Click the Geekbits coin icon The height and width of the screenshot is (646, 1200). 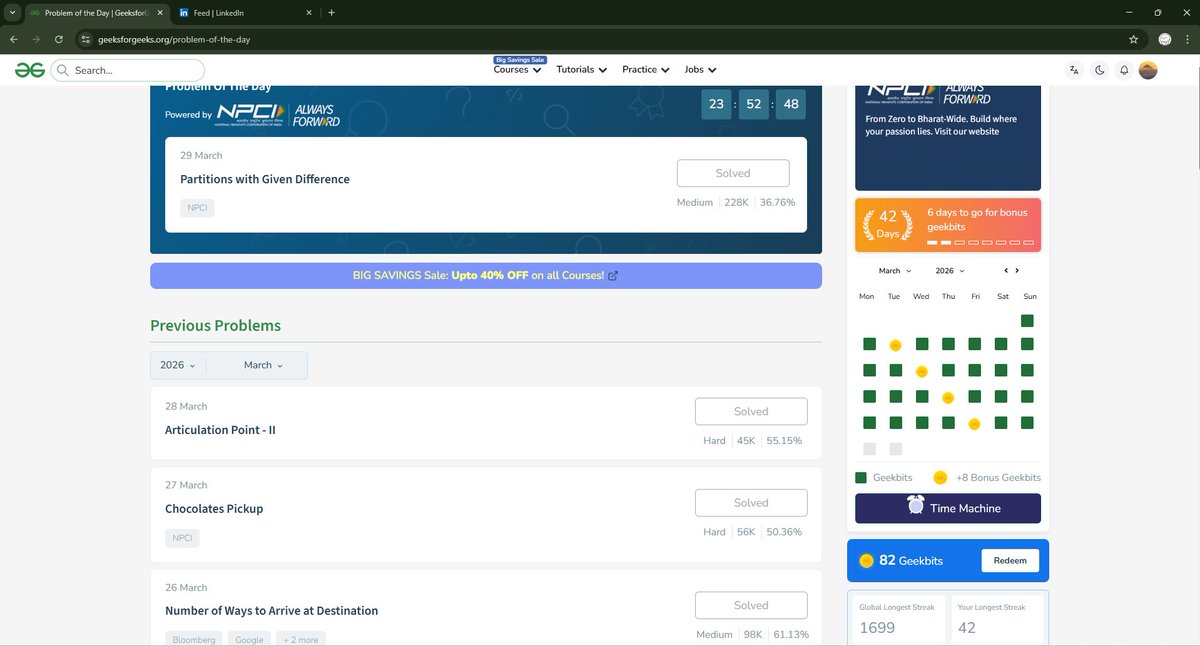pyautogui.click(x=867, y=561)
